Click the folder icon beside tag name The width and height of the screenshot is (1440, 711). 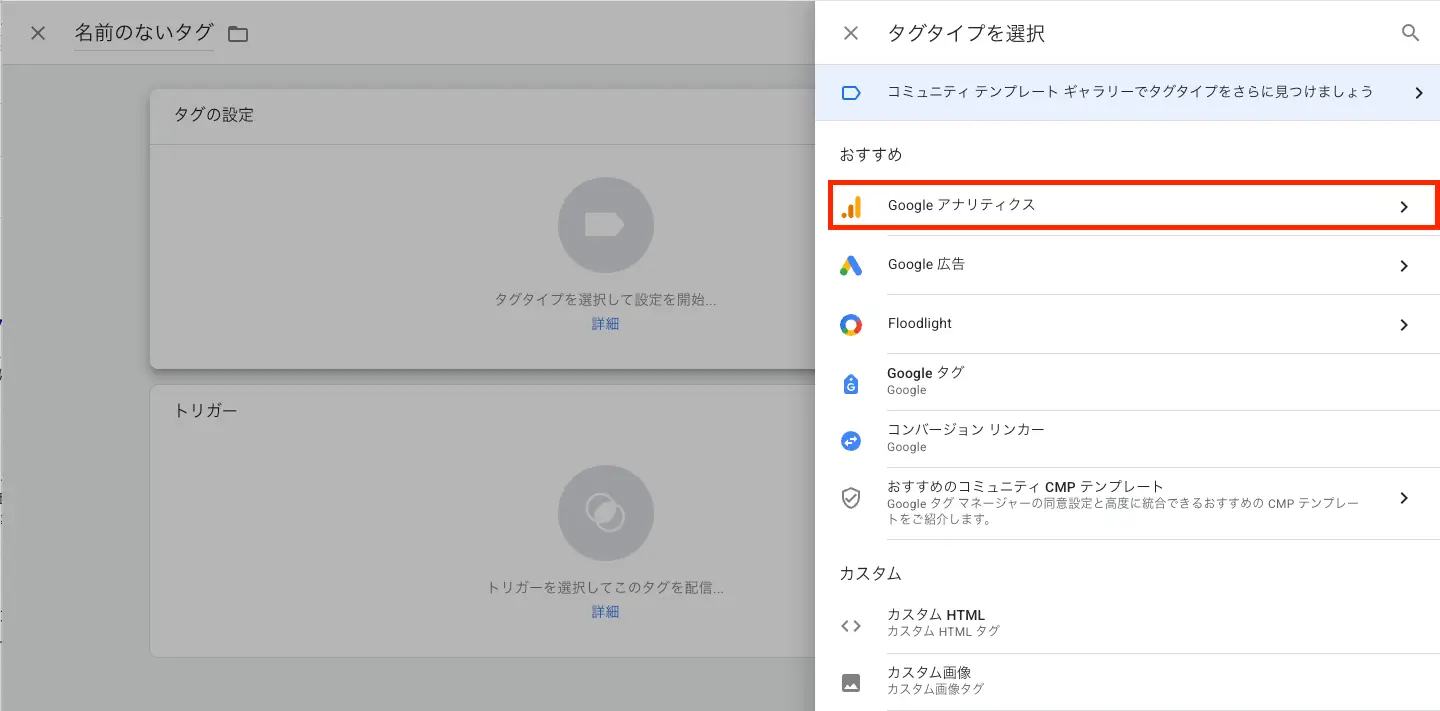[x=237, y=34]
